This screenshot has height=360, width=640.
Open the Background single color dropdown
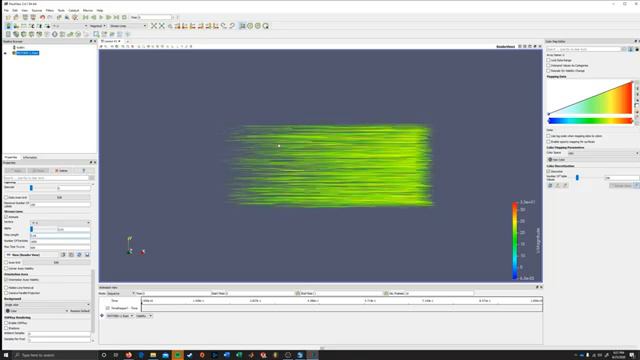(47, 304)
